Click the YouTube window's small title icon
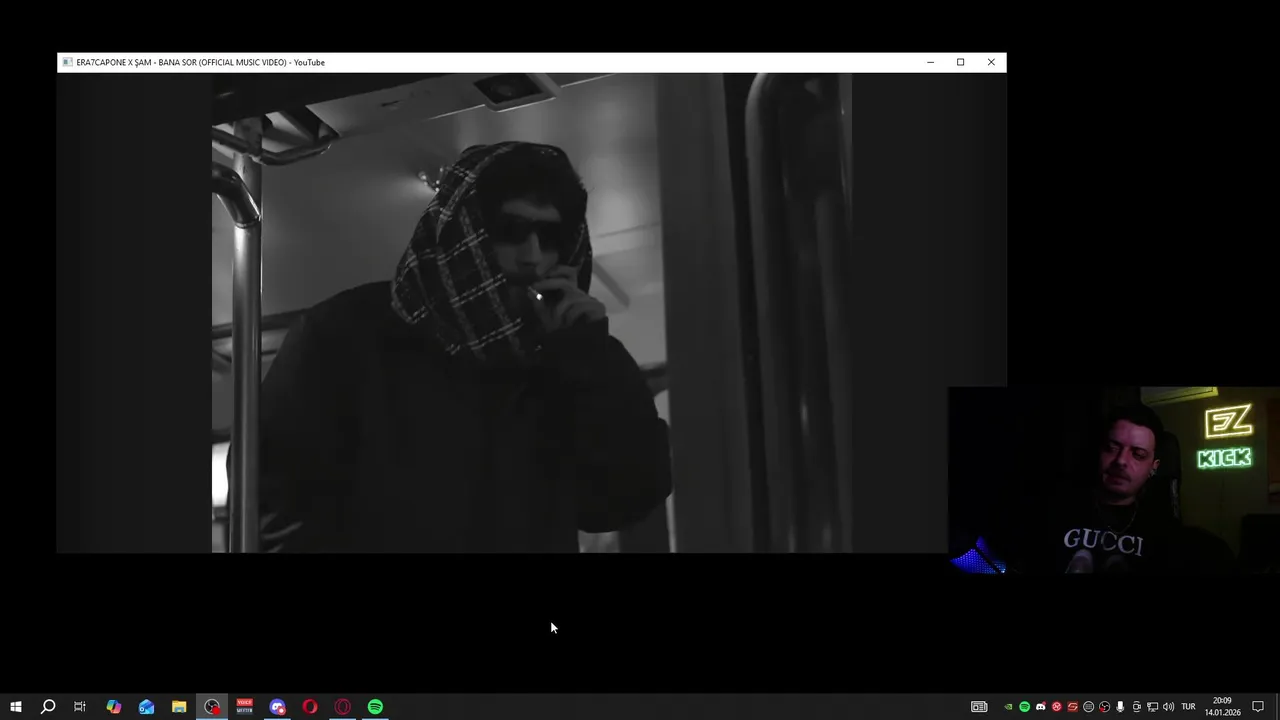The height and width of the screenshot is (720, 1280). click(x=67, y=62)
